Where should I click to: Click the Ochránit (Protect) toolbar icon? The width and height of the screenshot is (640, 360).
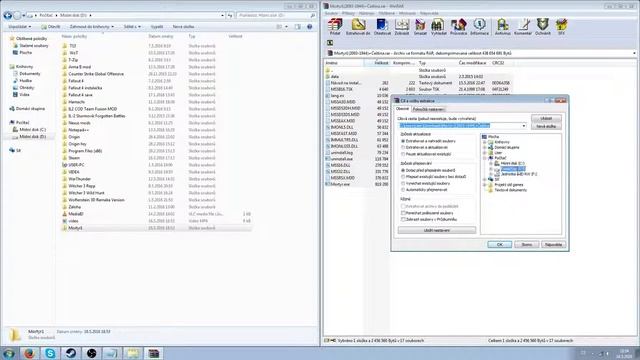coord(542,27)
